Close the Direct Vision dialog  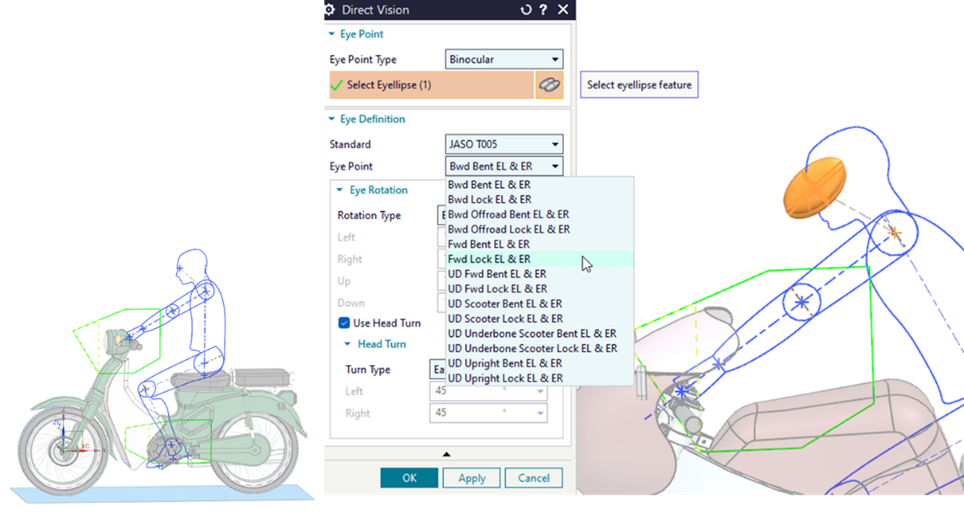coord(563,10)
